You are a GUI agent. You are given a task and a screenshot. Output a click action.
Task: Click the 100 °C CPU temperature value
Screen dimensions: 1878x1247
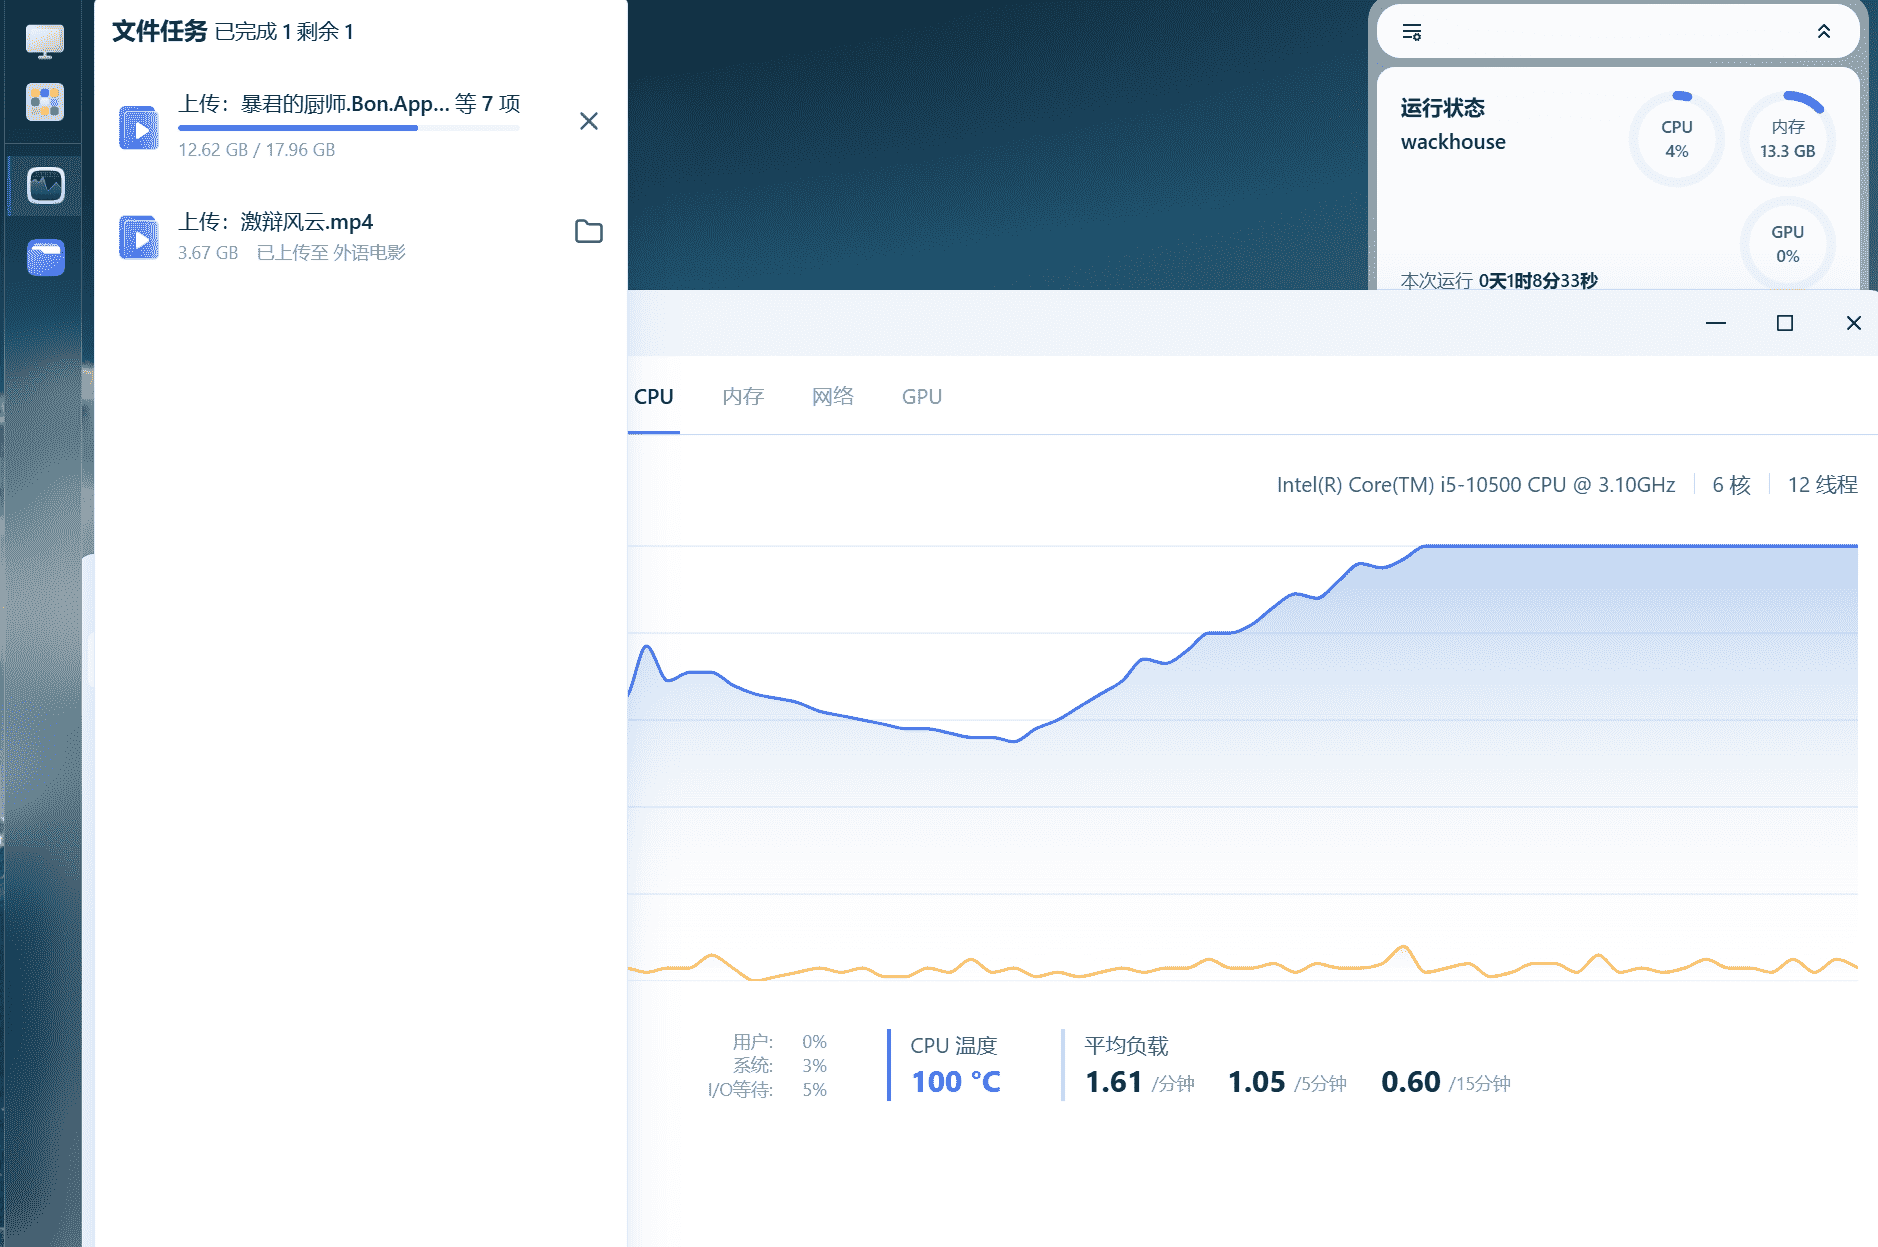(956, 1082)
